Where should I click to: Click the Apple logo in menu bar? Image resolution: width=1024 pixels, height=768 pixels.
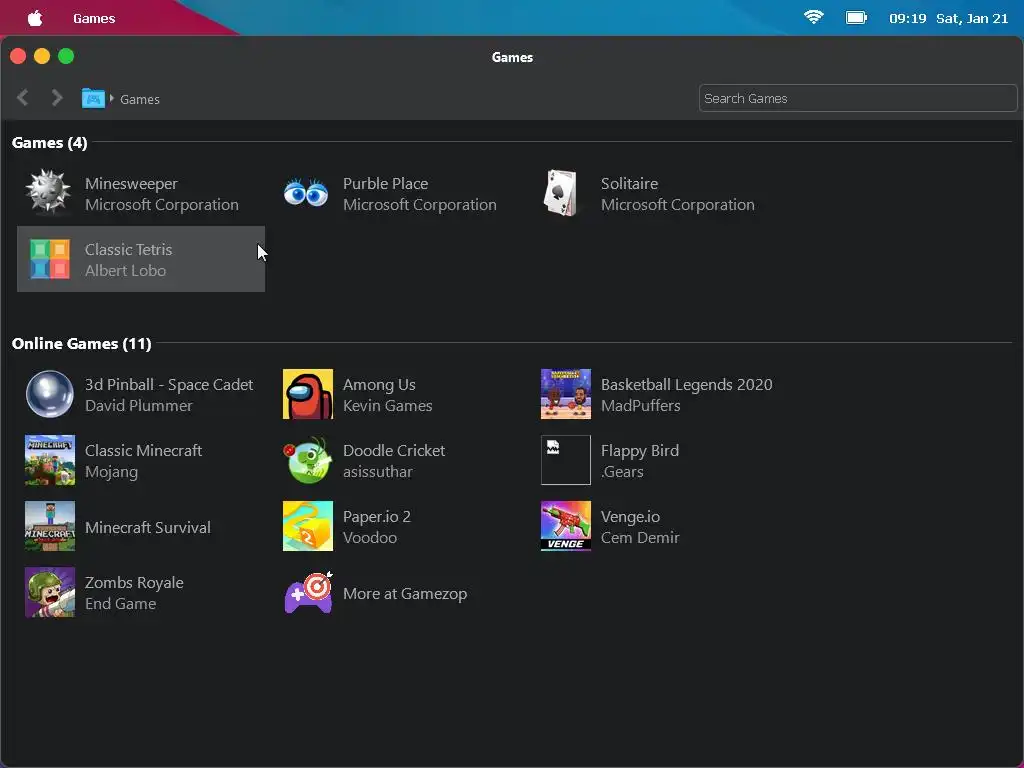(x=35, y=18)
